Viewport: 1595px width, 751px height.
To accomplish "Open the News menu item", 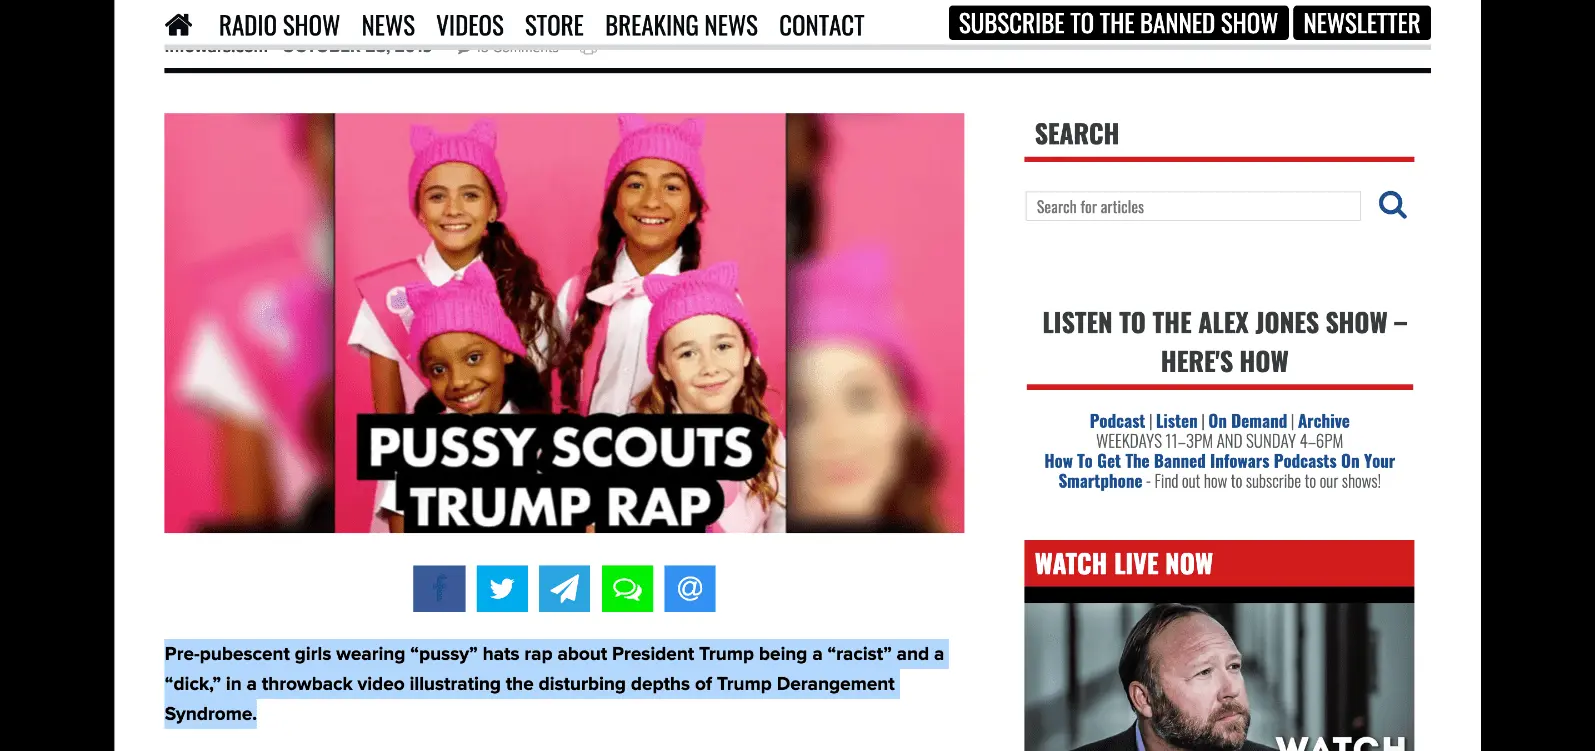I will pos(388,26).
